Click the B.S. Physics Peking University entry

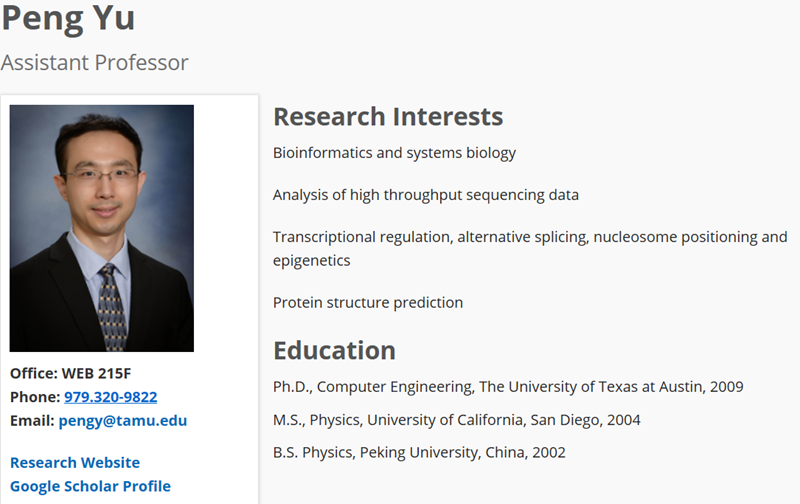(419, 452)
